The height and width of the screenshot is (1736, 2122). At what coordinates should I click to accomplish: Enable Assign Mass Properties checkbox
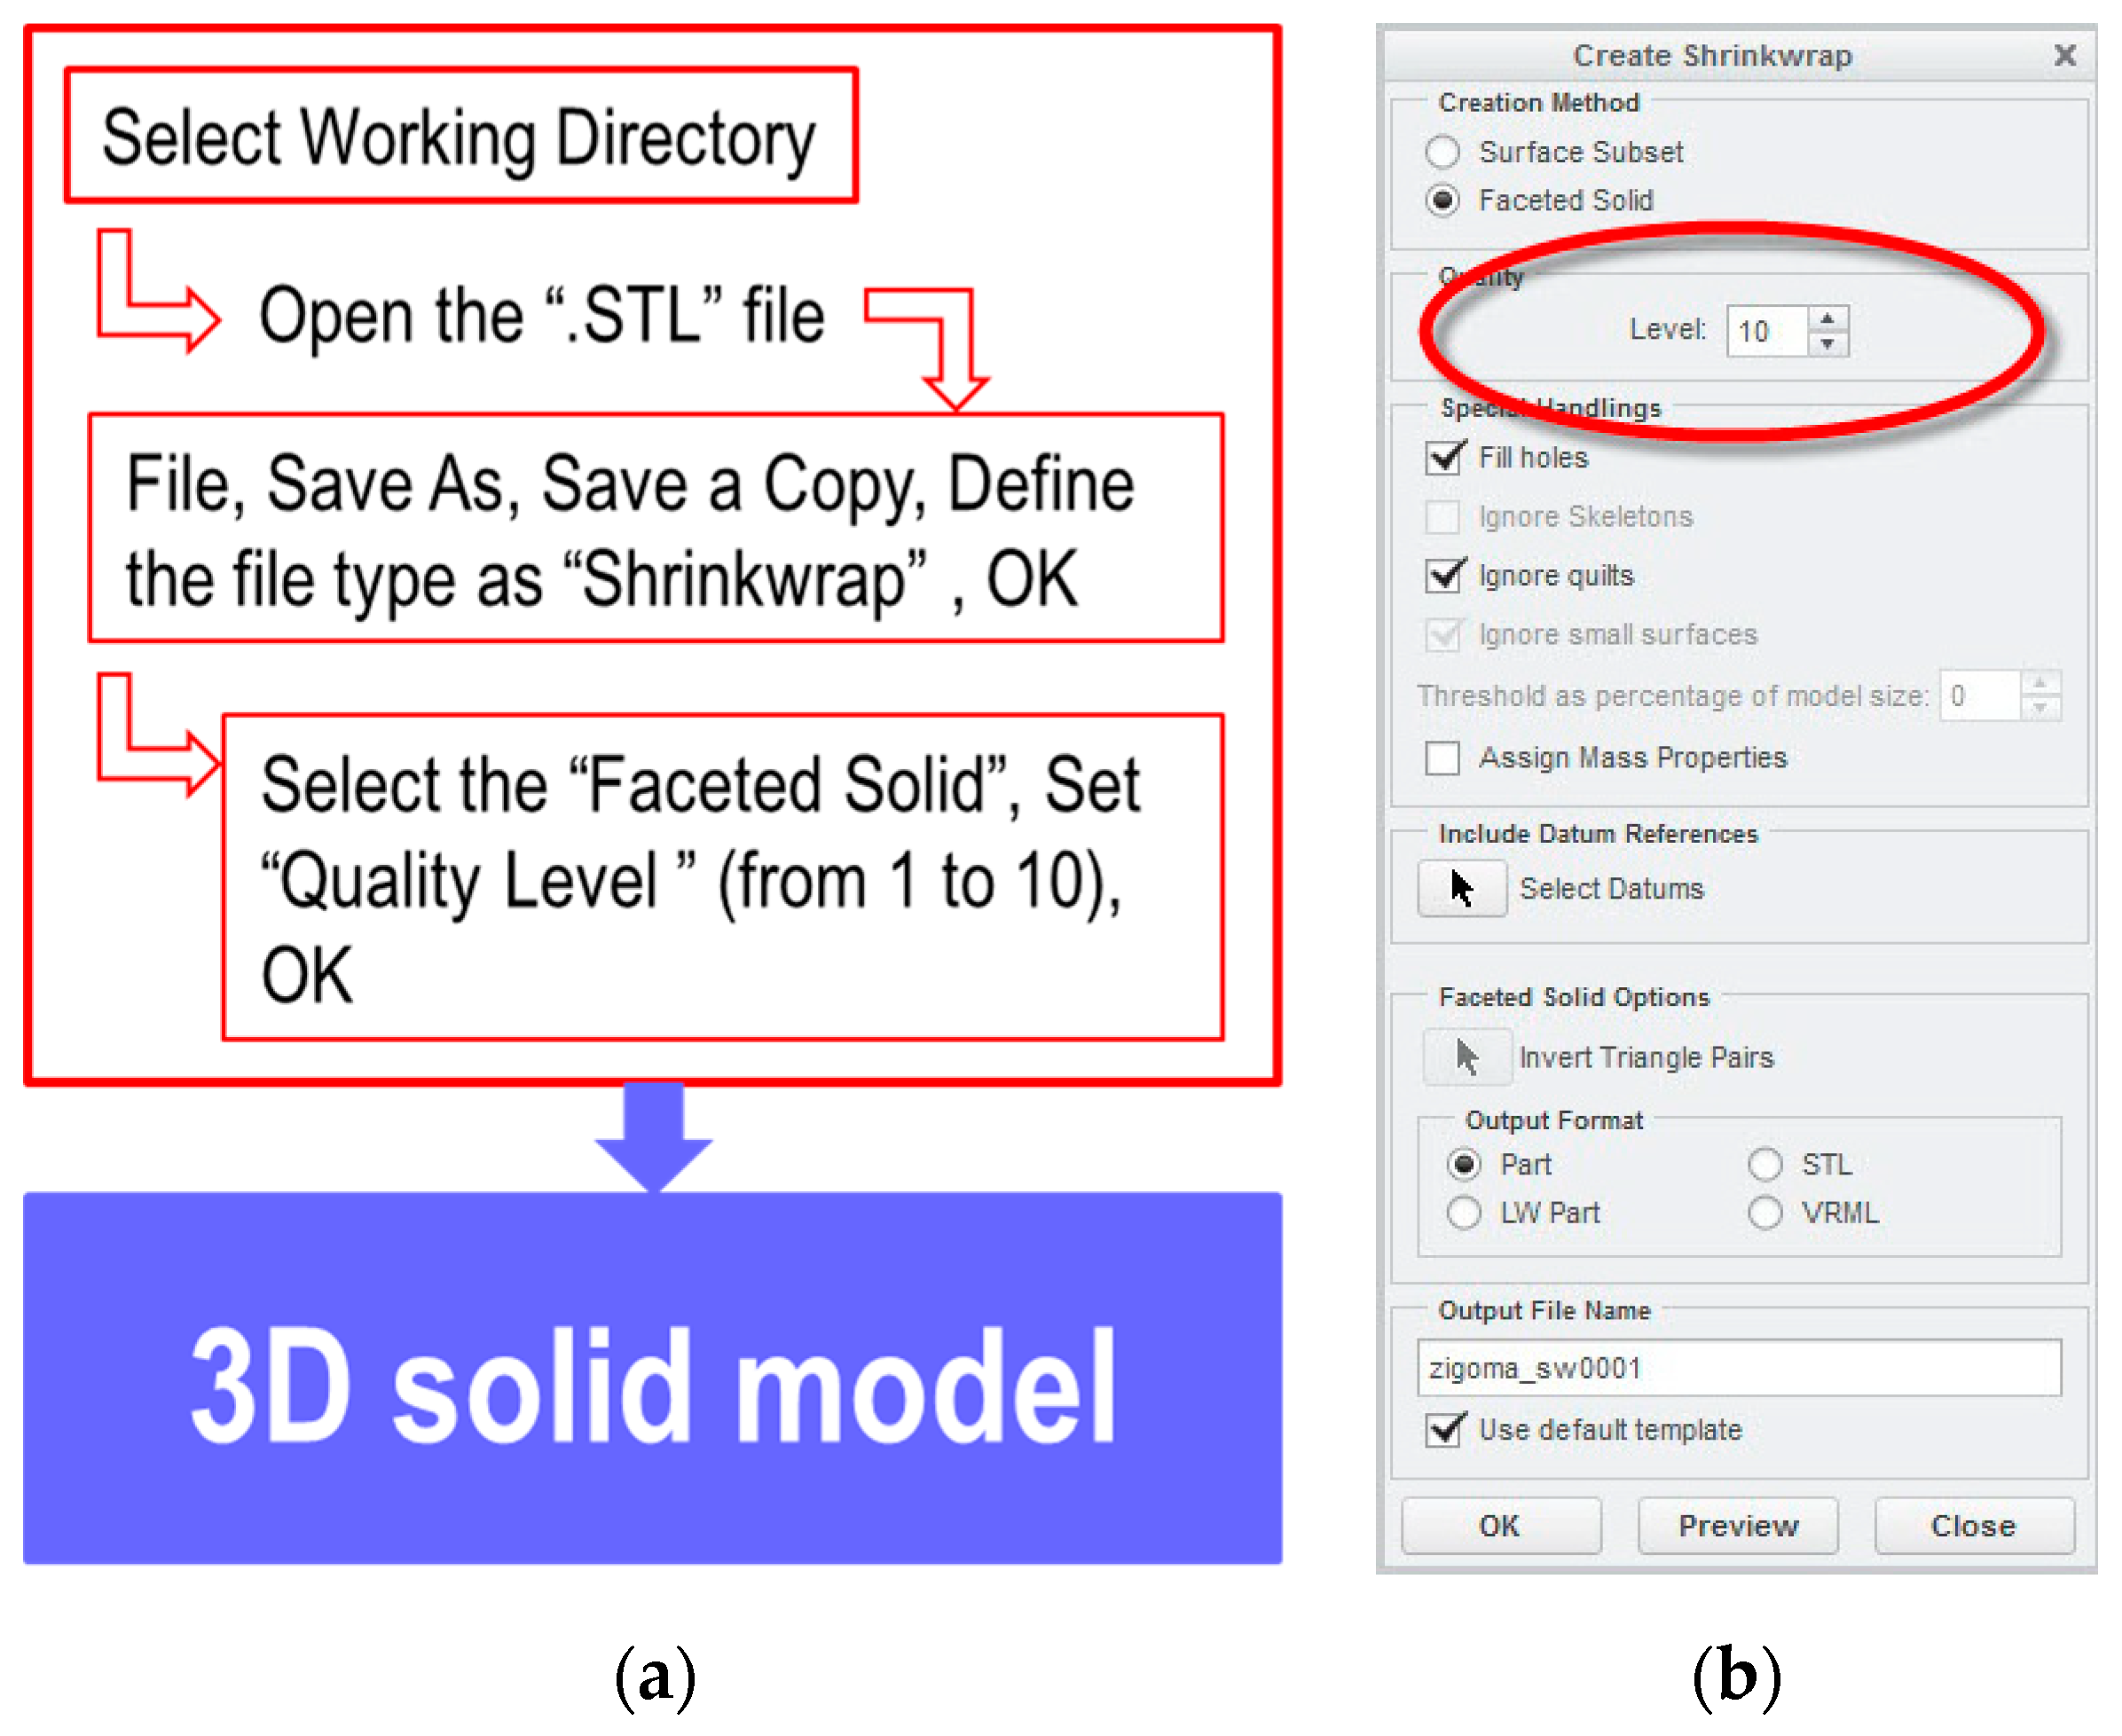1442,758
